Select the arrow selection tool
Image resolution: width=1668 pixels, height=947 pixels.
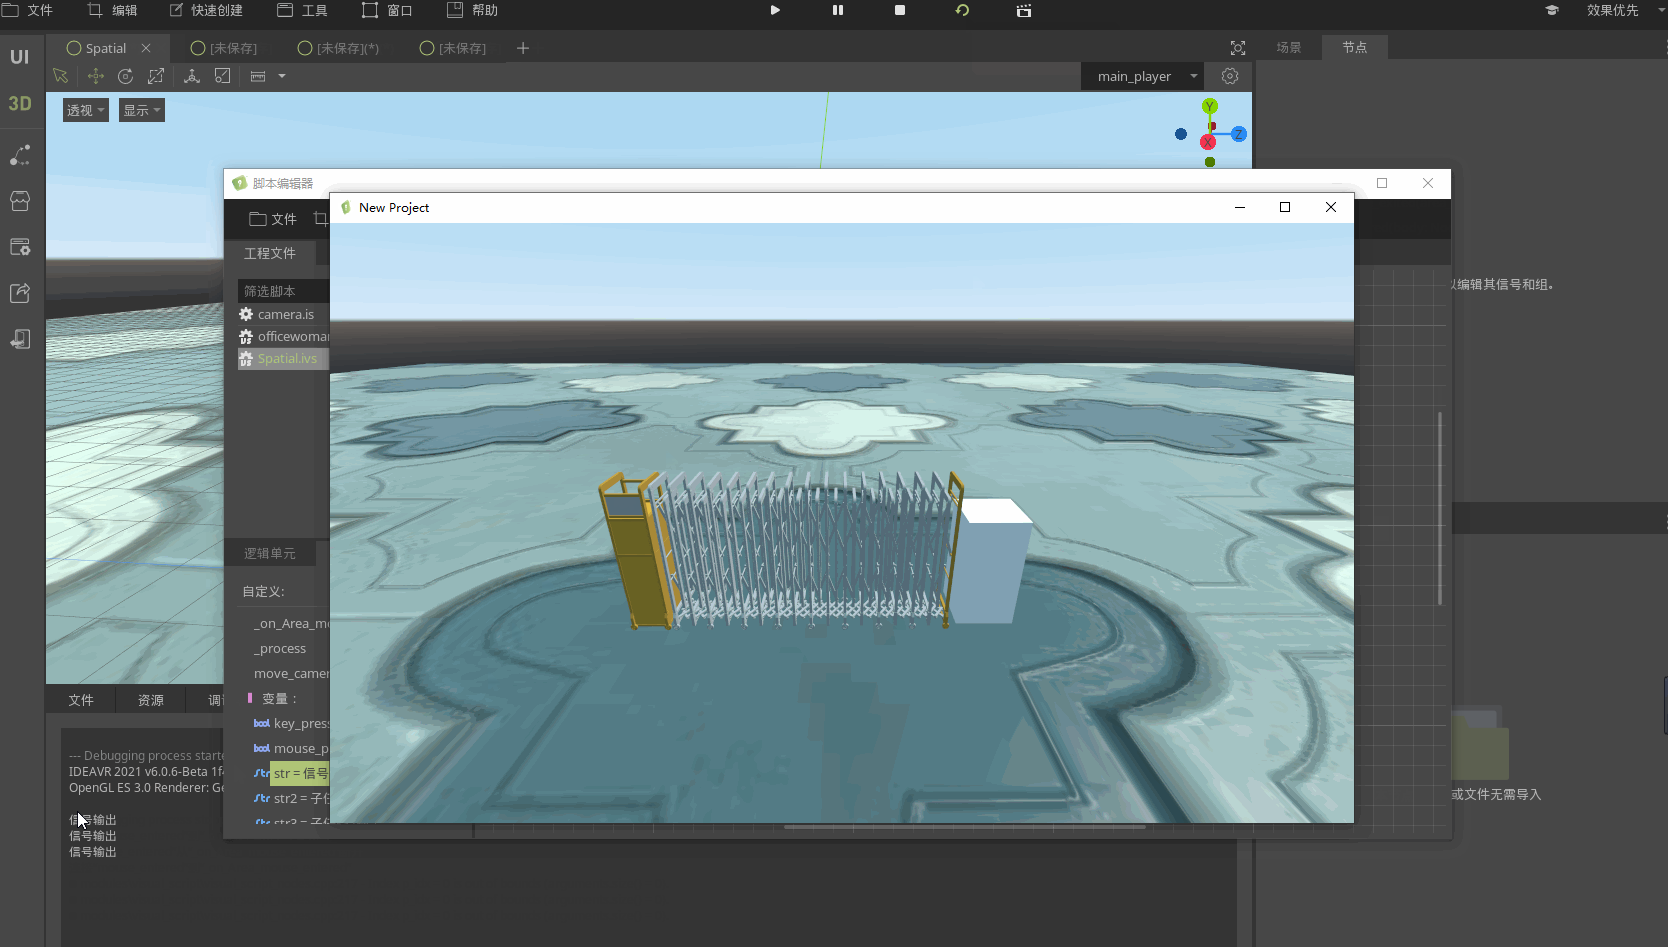(x=60, y=76)
